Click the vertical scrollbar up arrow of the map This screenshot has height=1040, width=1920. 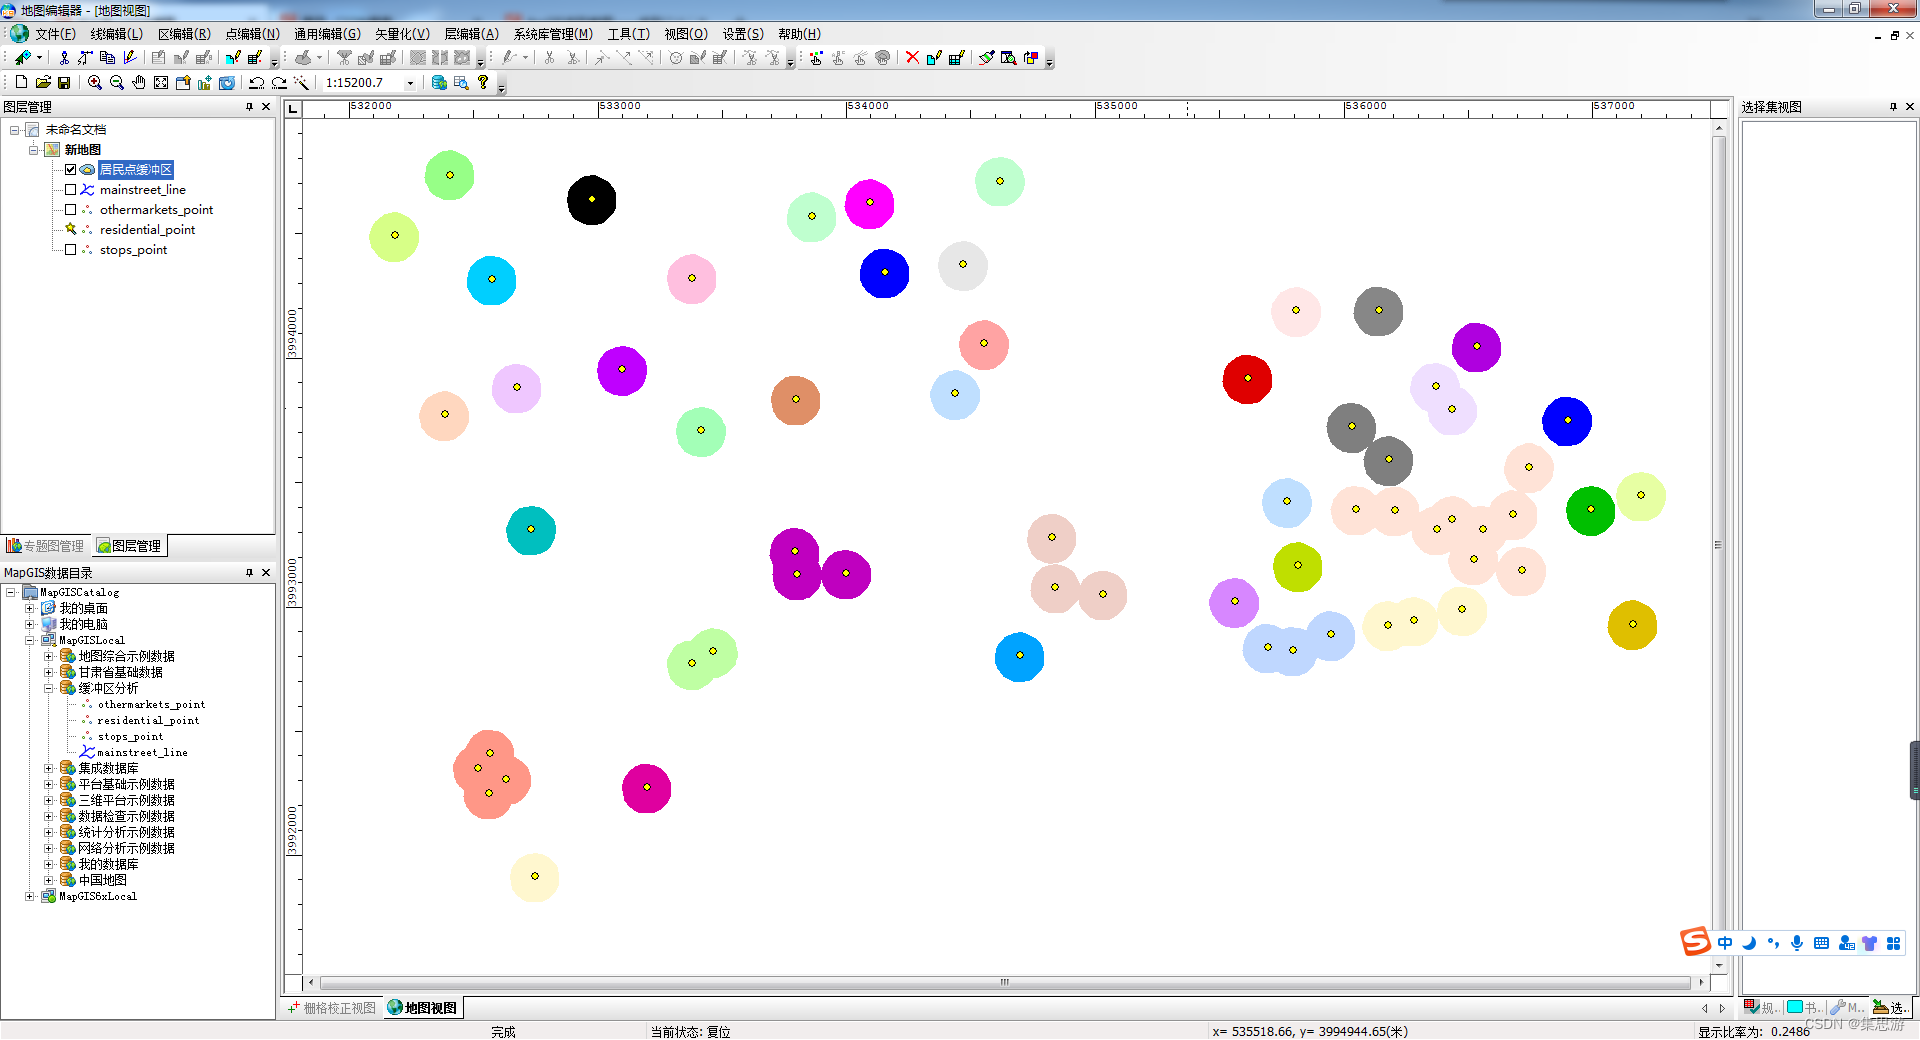(1719, 128)
